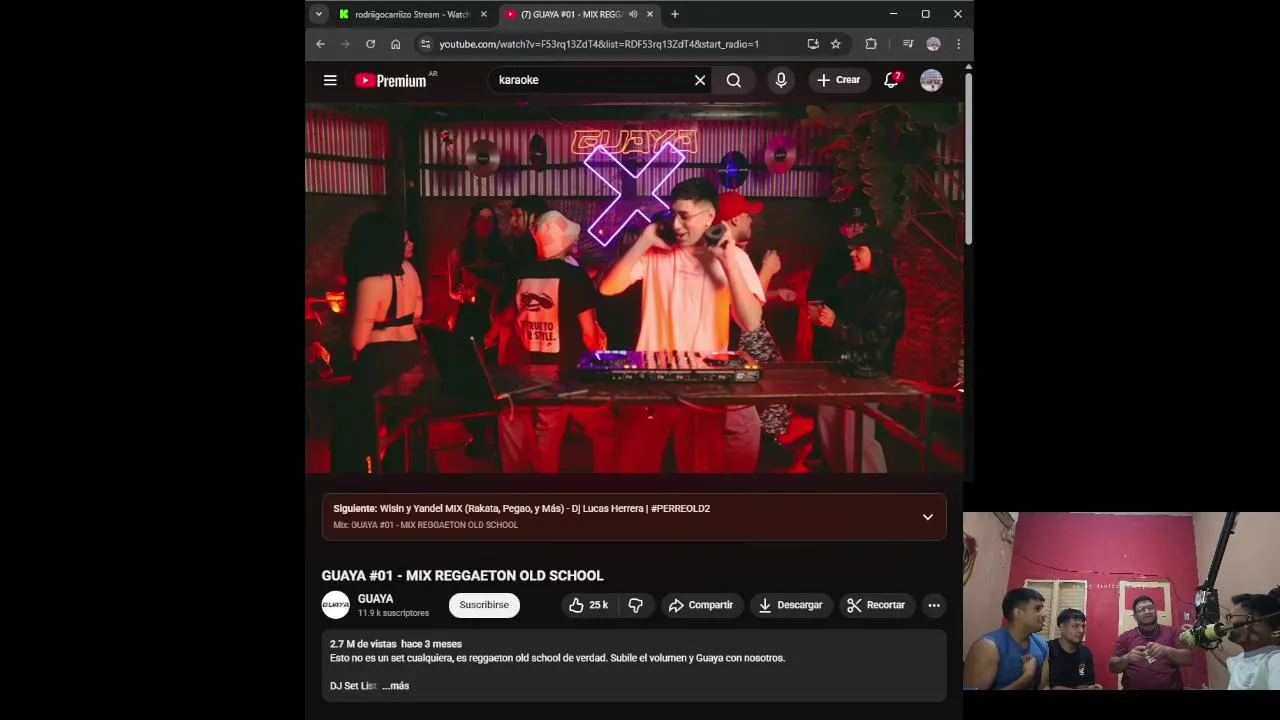This screenshot has width=1280, height=720.
Task: Open a new browser tab
Action: (675, 14)
